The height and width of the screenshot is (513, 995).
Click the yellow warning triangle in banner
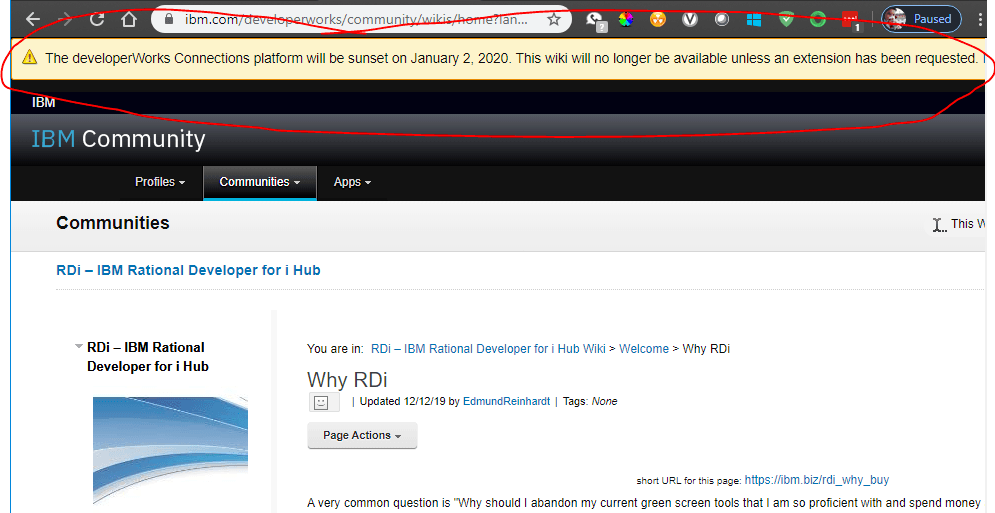click(29, 58)
